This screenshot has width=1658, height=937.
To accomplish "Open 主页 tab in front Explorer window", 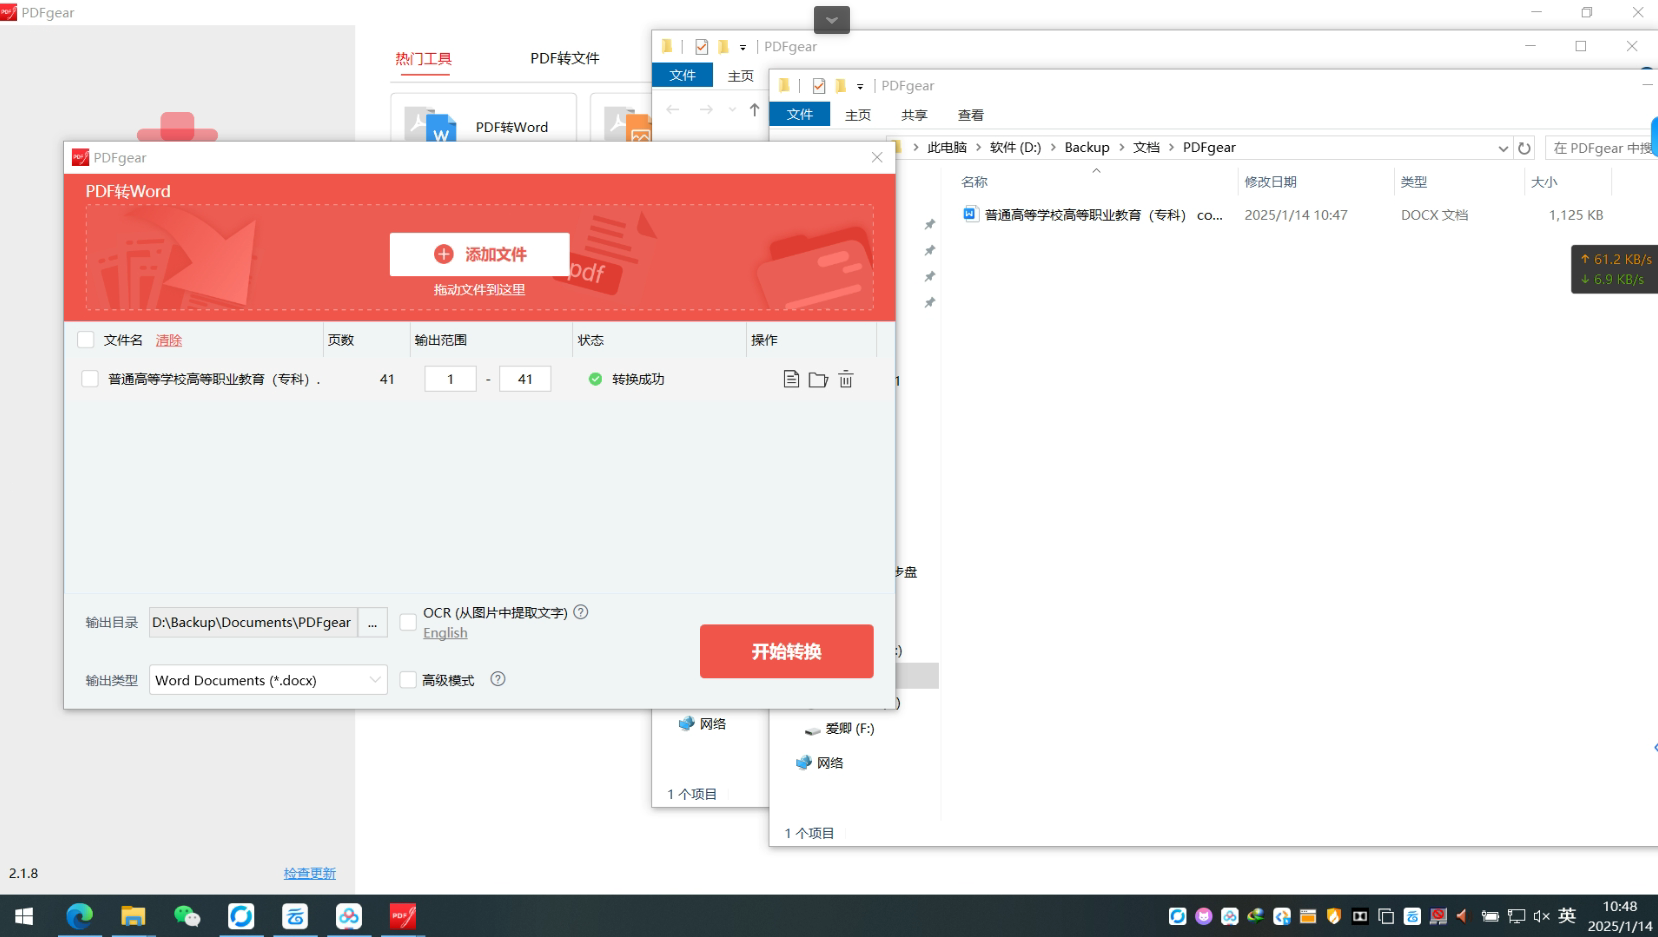I will (x=858, y=115).
